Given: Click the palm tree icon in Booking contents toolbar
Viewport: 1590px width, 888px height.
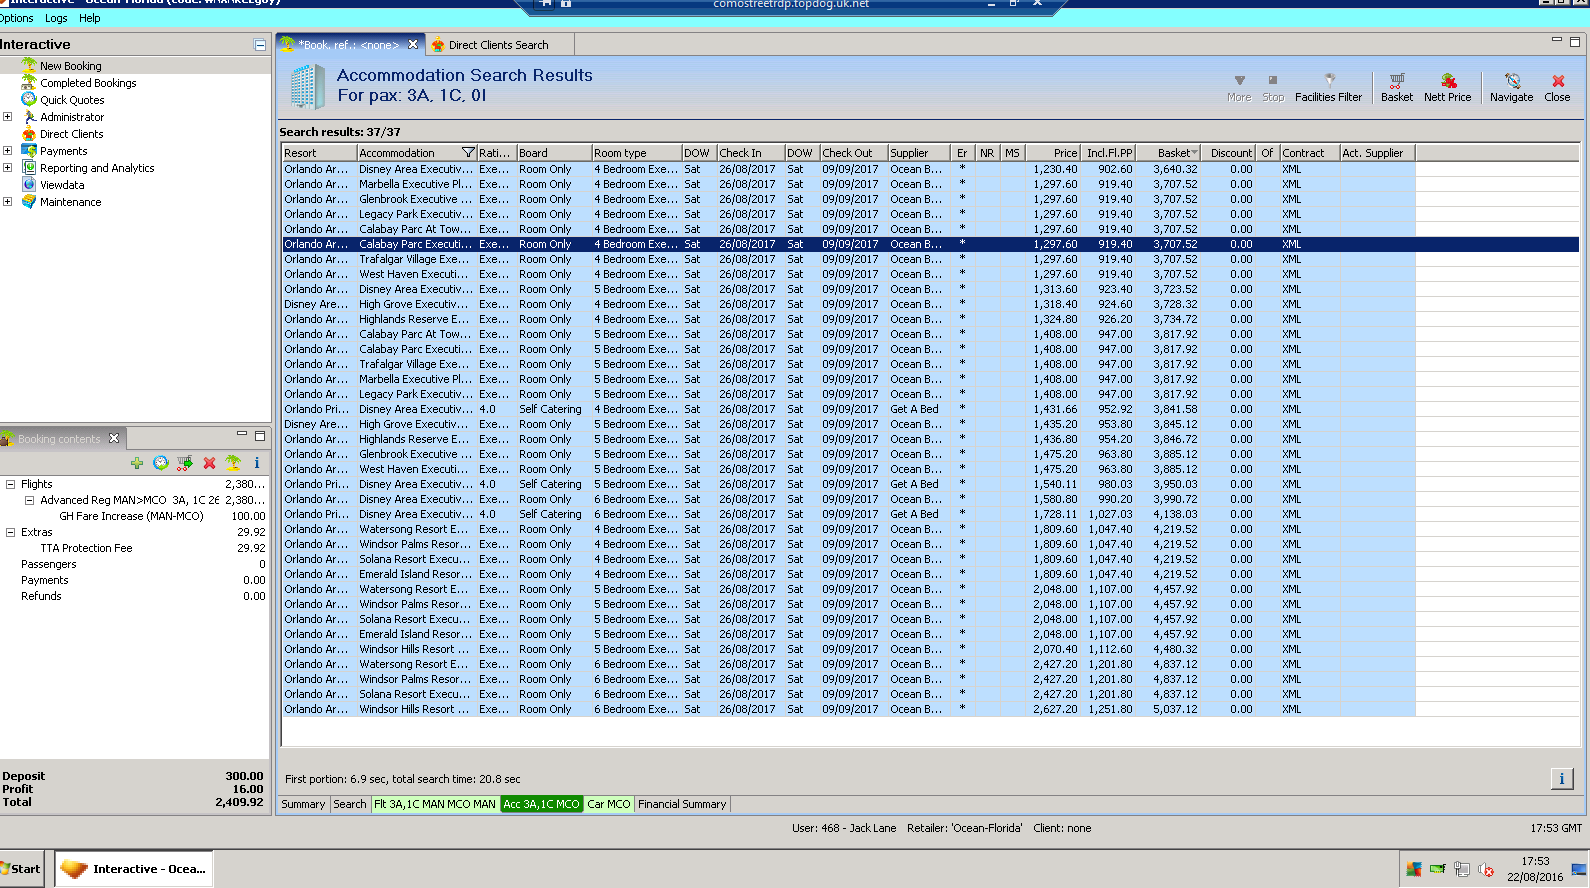Looking at the screenshot, I should (233, 463).
